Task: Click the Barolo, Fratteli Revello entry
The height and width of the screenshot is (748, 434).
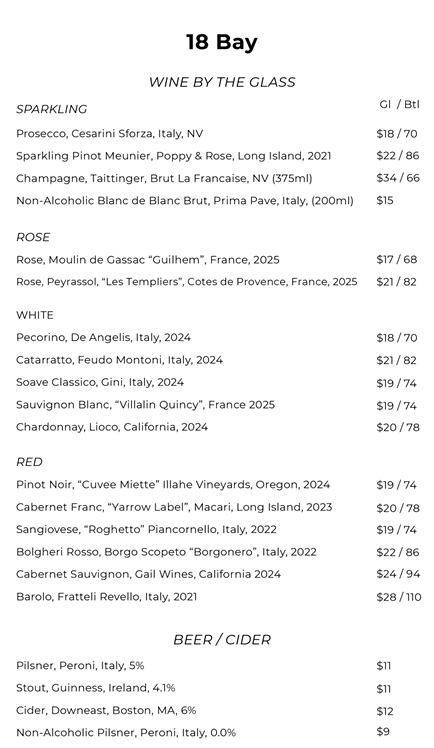Action: (x=107, y=597)
